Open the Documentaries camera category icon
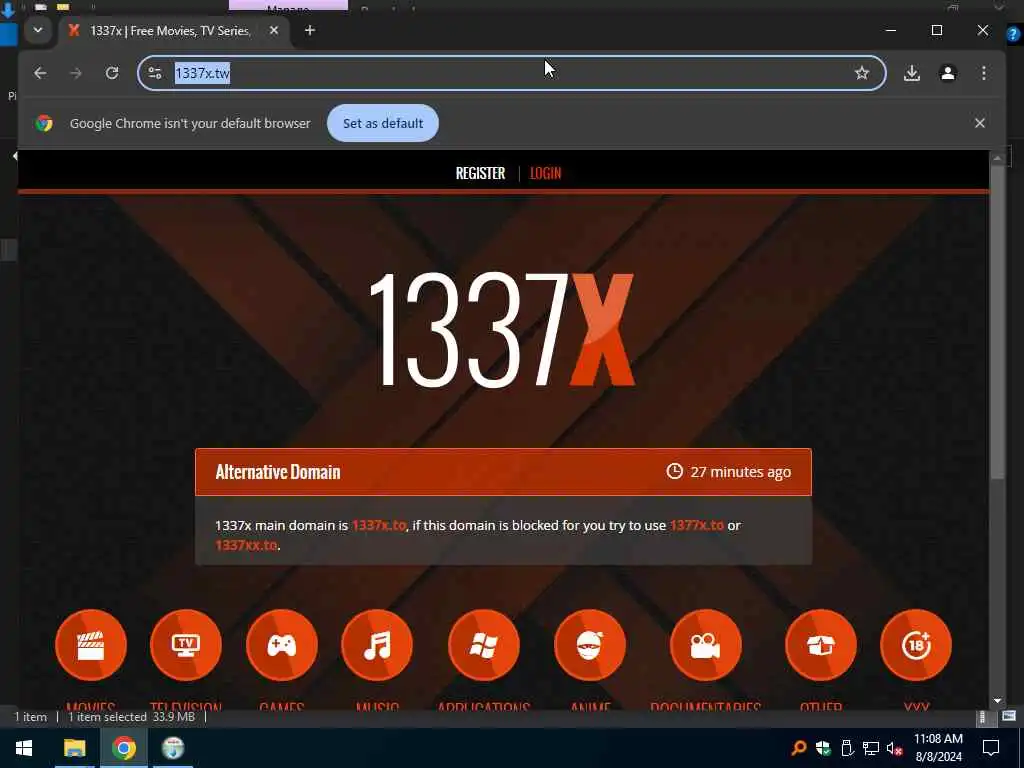 click(x=706, y=645)
